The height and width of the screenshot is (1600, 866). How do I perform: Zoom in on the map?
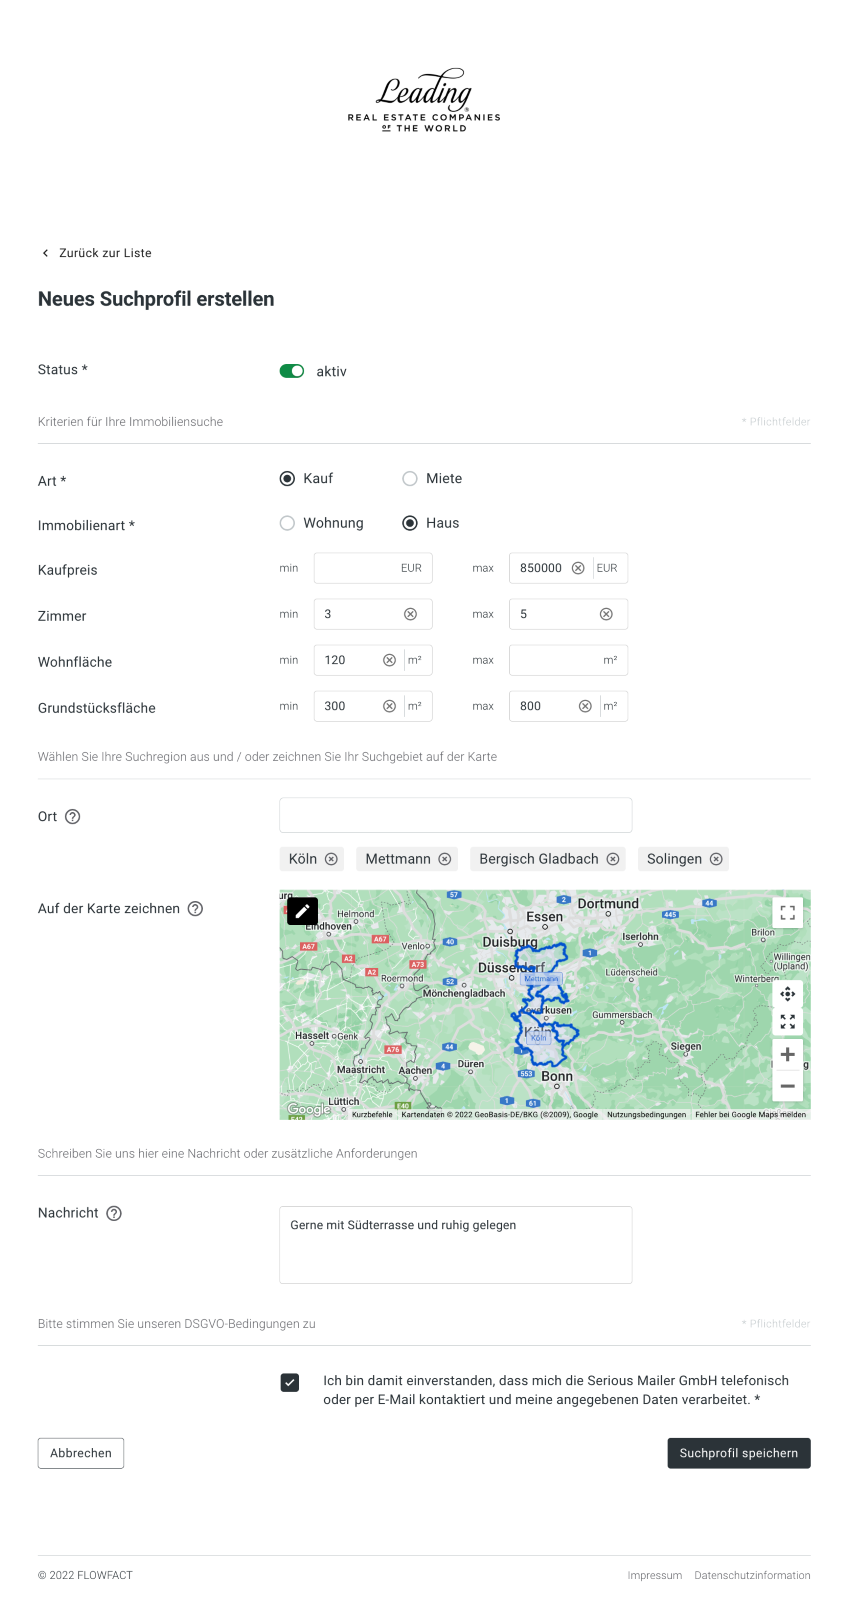click(x=787, y=1054)
